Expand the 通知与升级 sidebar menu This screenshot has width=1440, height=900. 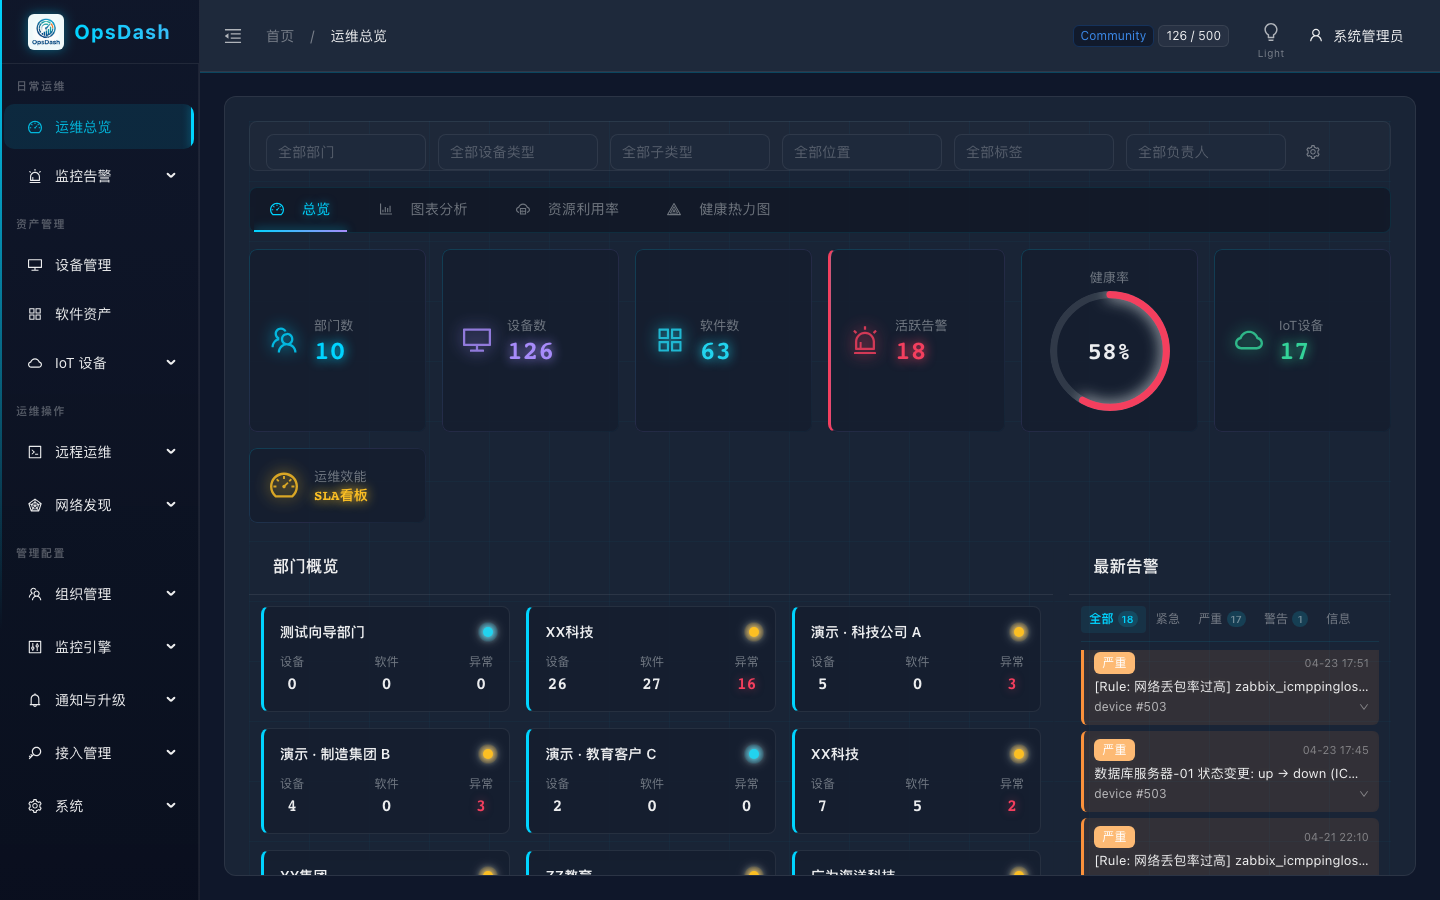pyautogui.click(x=98, y=700)
